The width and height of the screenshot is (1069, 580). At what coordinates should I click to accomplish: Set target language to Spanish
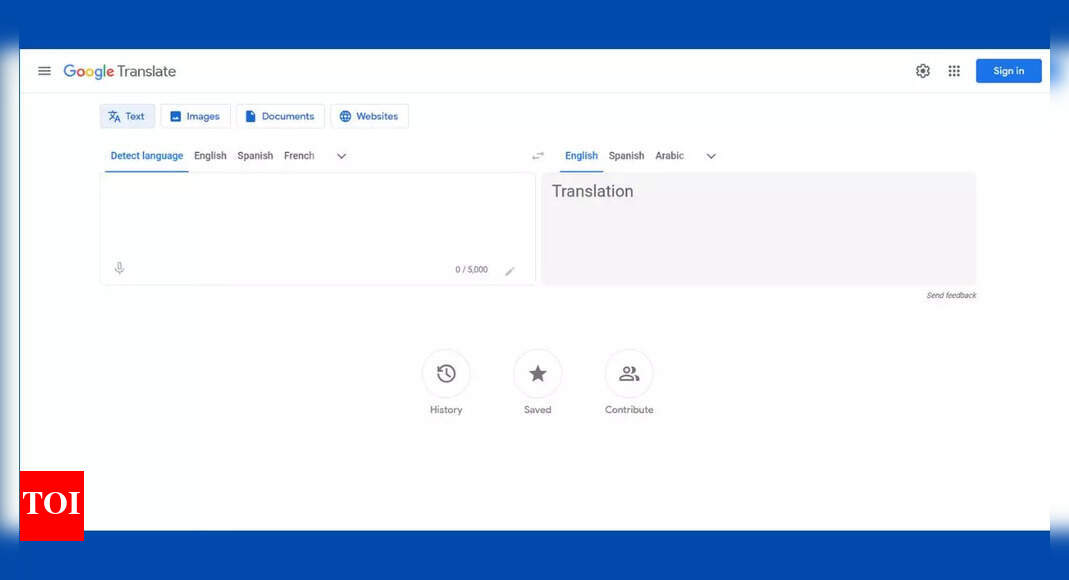(626, 156)
